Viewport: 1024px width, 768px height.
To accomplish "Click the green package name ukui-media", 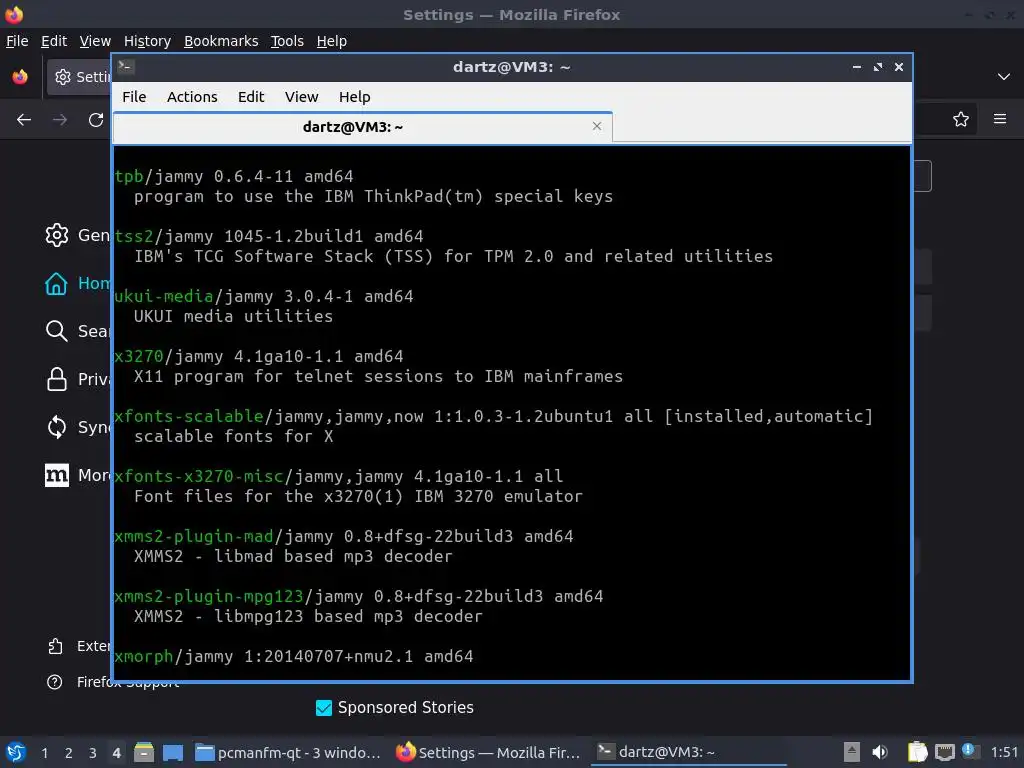I will coord(164,296).
